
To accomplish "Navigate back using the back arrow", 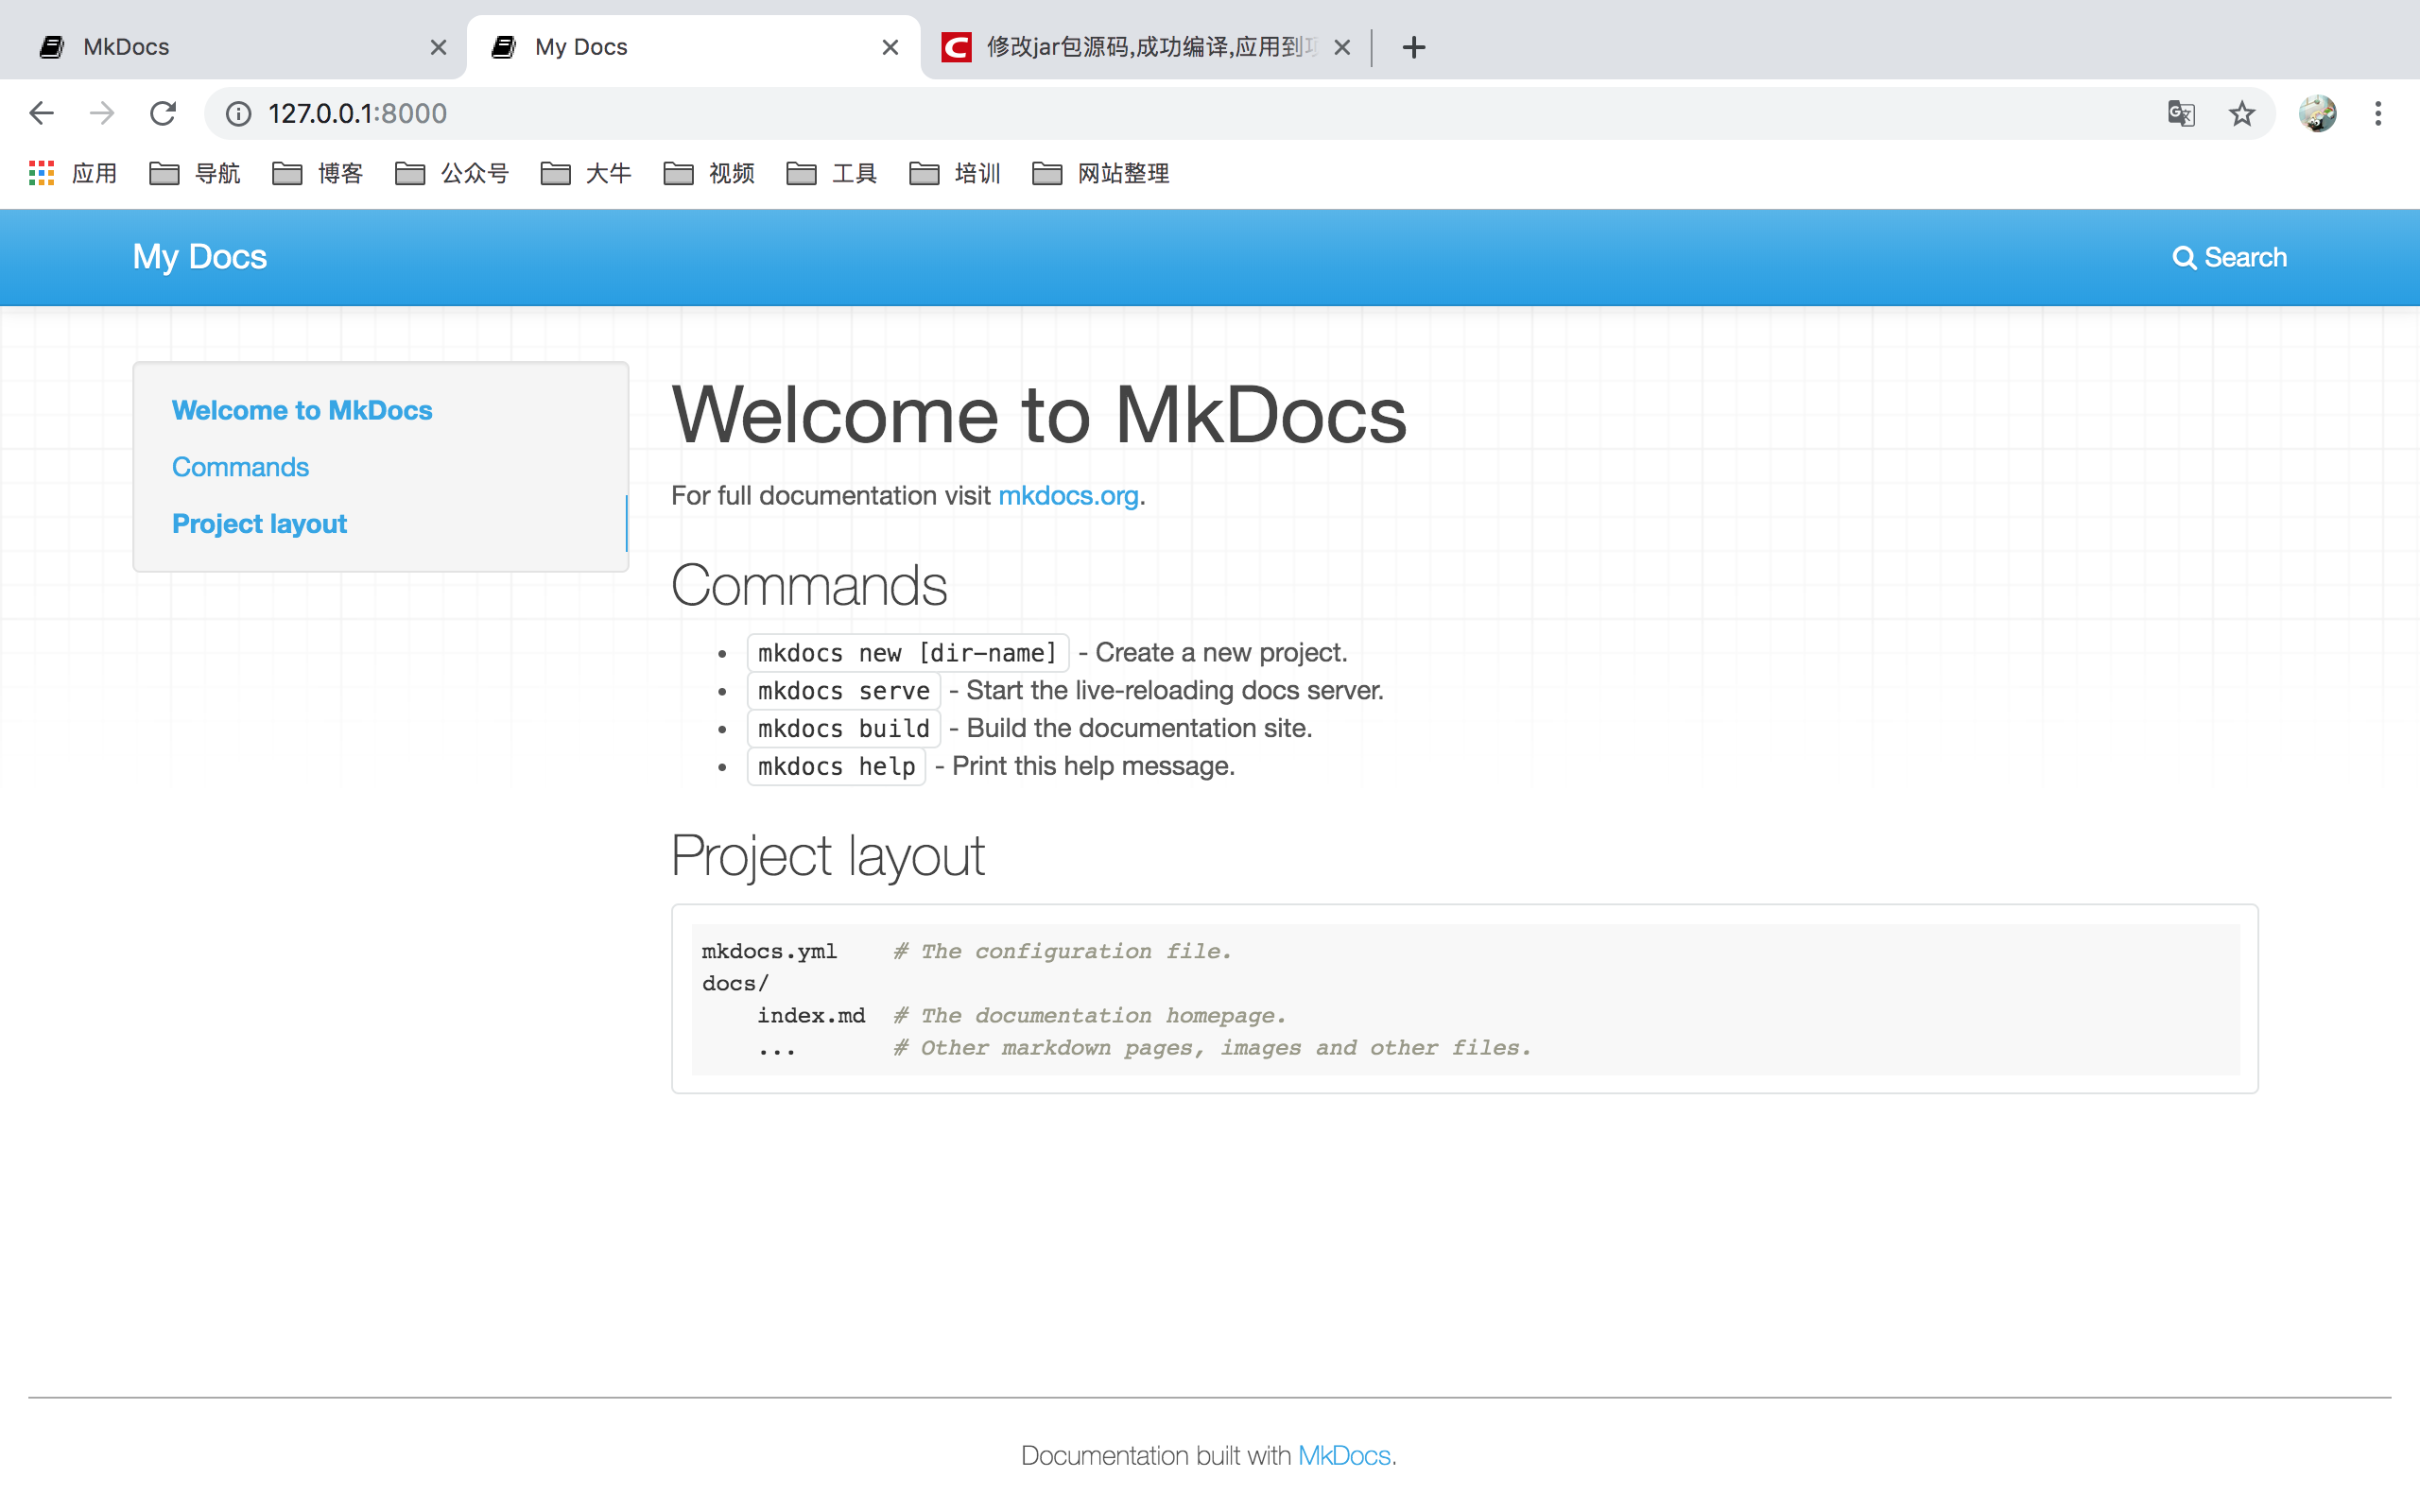I will coord(41,113).
